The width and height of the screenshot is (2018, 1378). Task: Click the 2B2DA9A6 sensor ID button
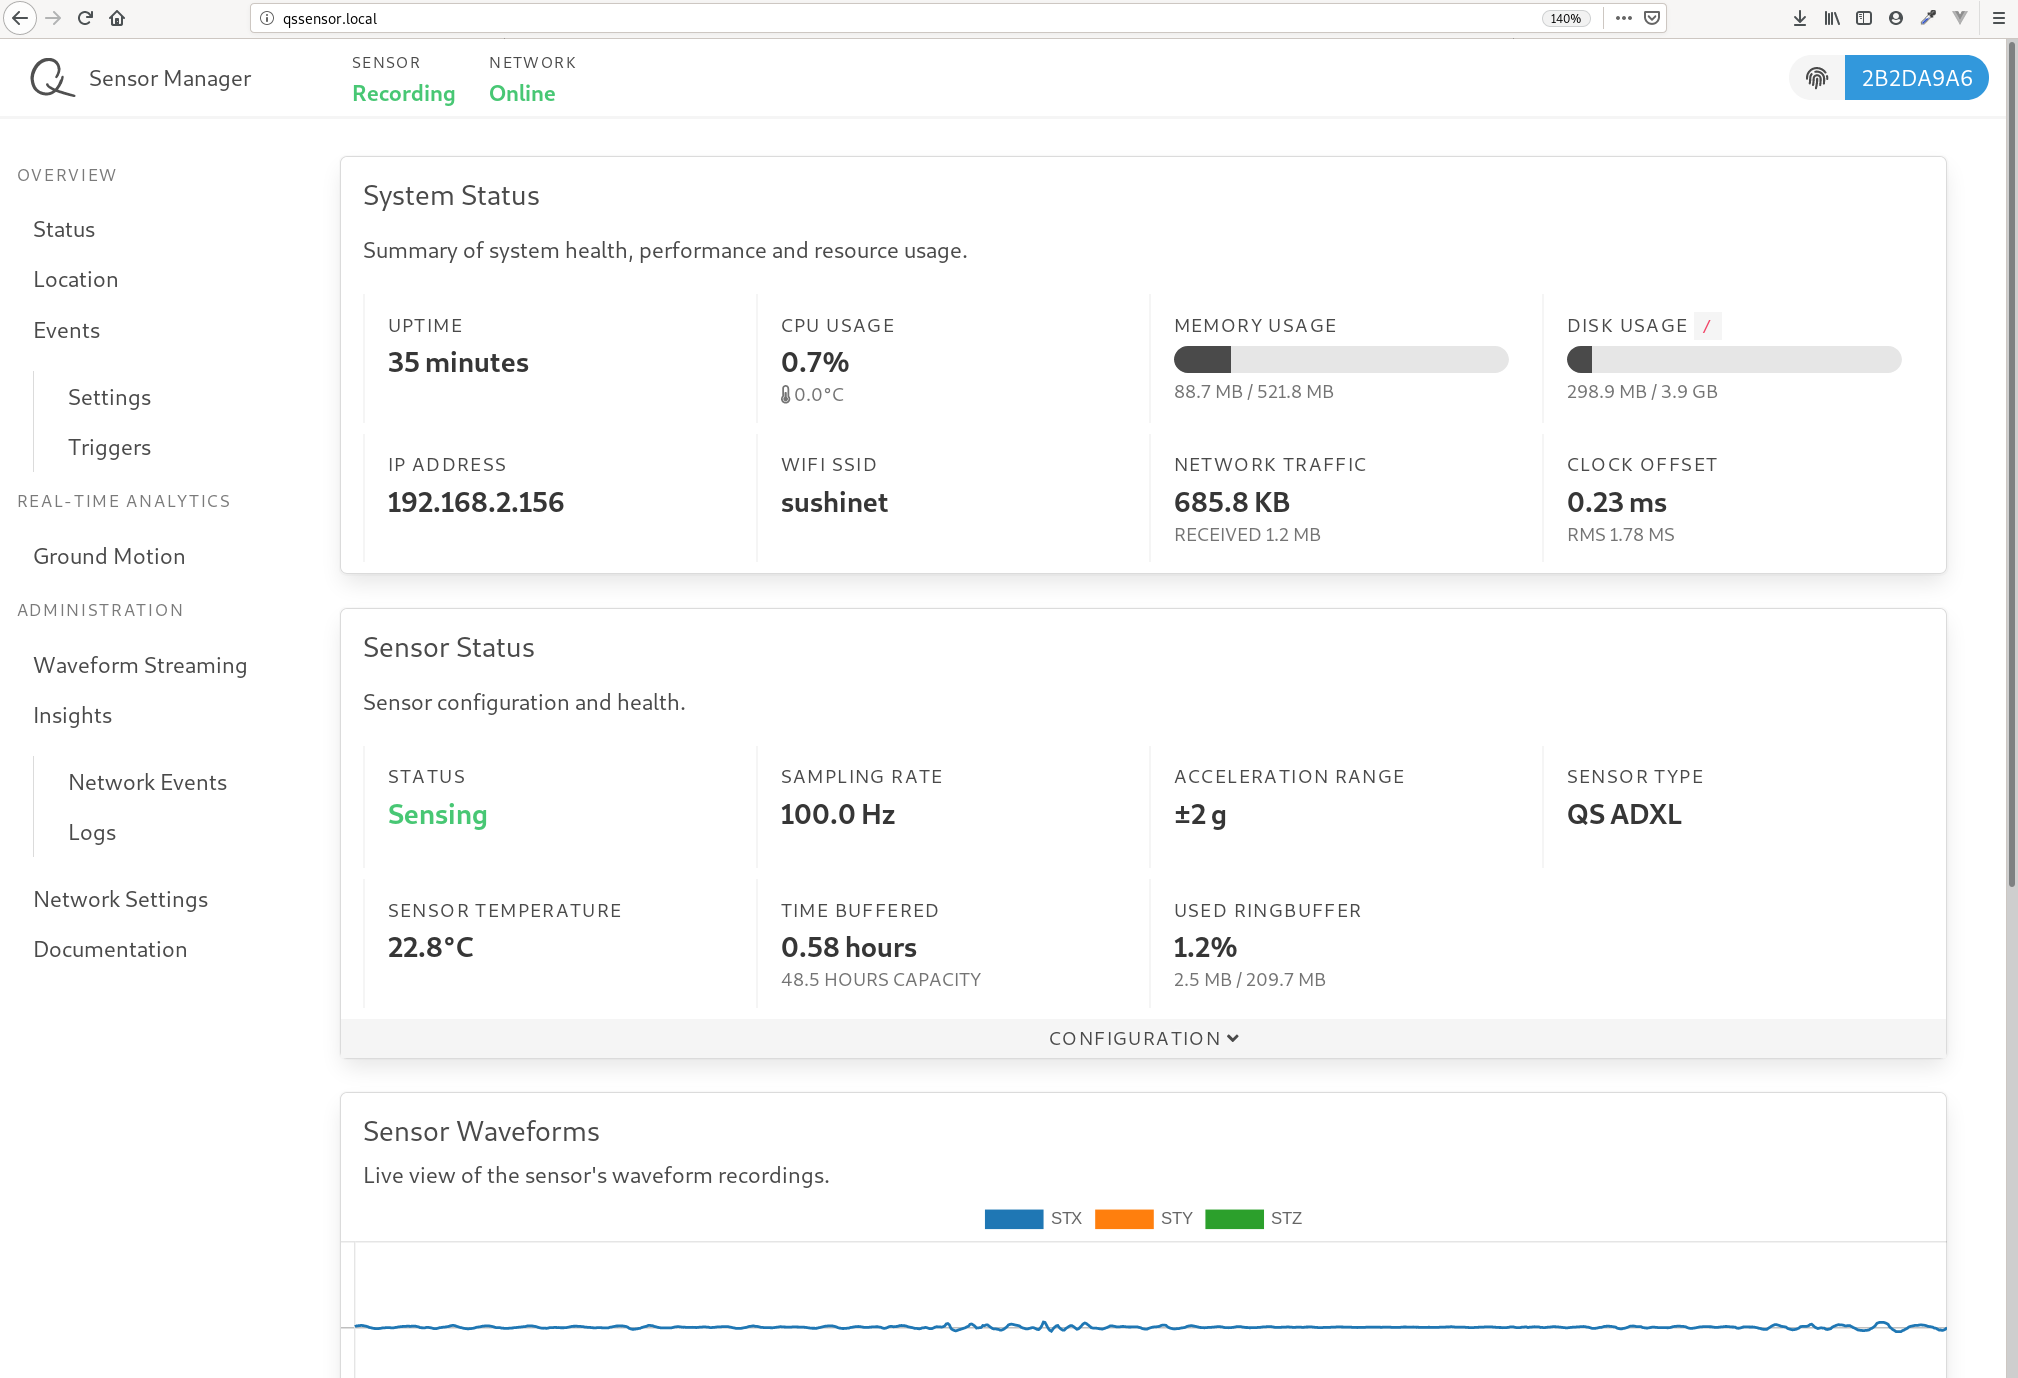(1916, 78)
